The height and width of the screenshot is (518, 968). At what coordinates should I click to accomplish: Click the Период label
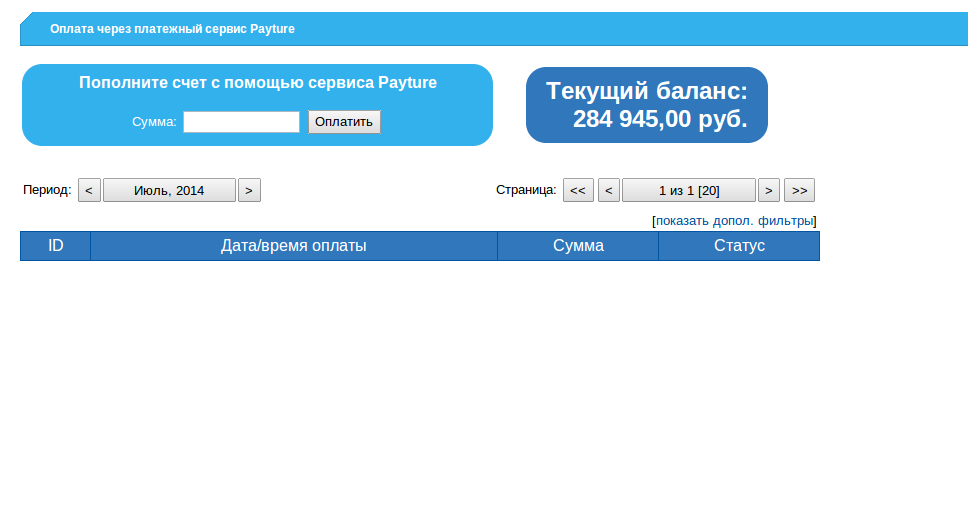[x=47, y=189]
